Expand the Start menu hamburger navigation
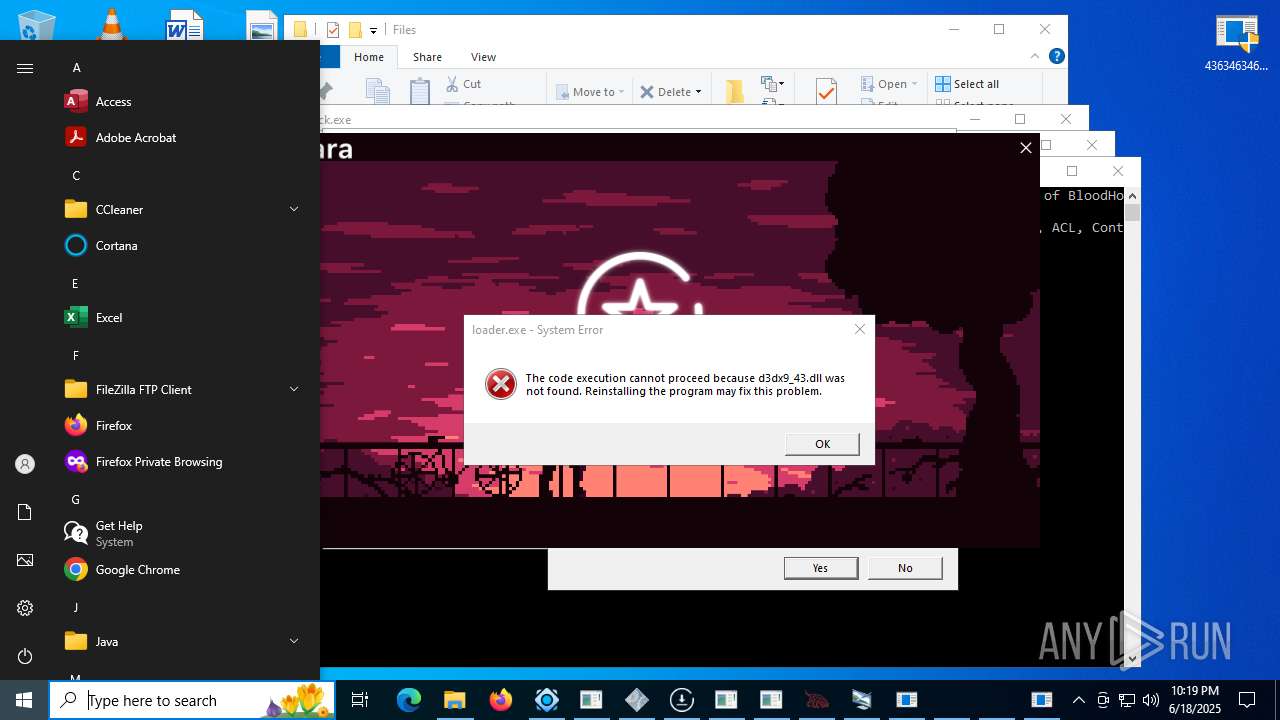 (x=25, y=68)
